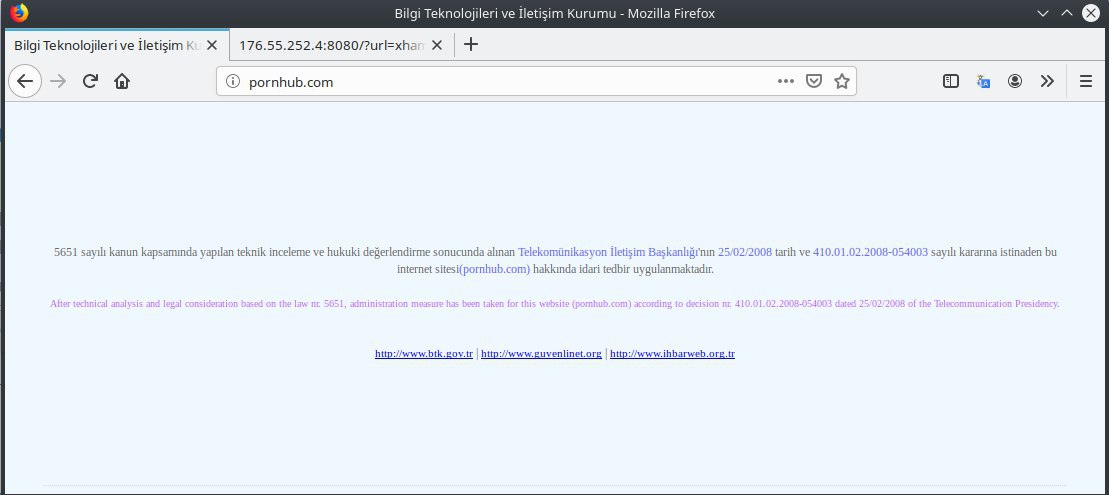
Task: Show the sidebars panel
Action: 951,81
